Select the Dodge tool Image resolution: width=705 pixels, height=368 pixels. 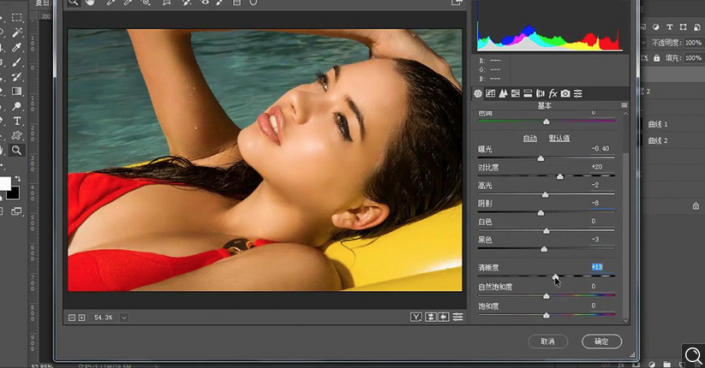click(17, 106)
